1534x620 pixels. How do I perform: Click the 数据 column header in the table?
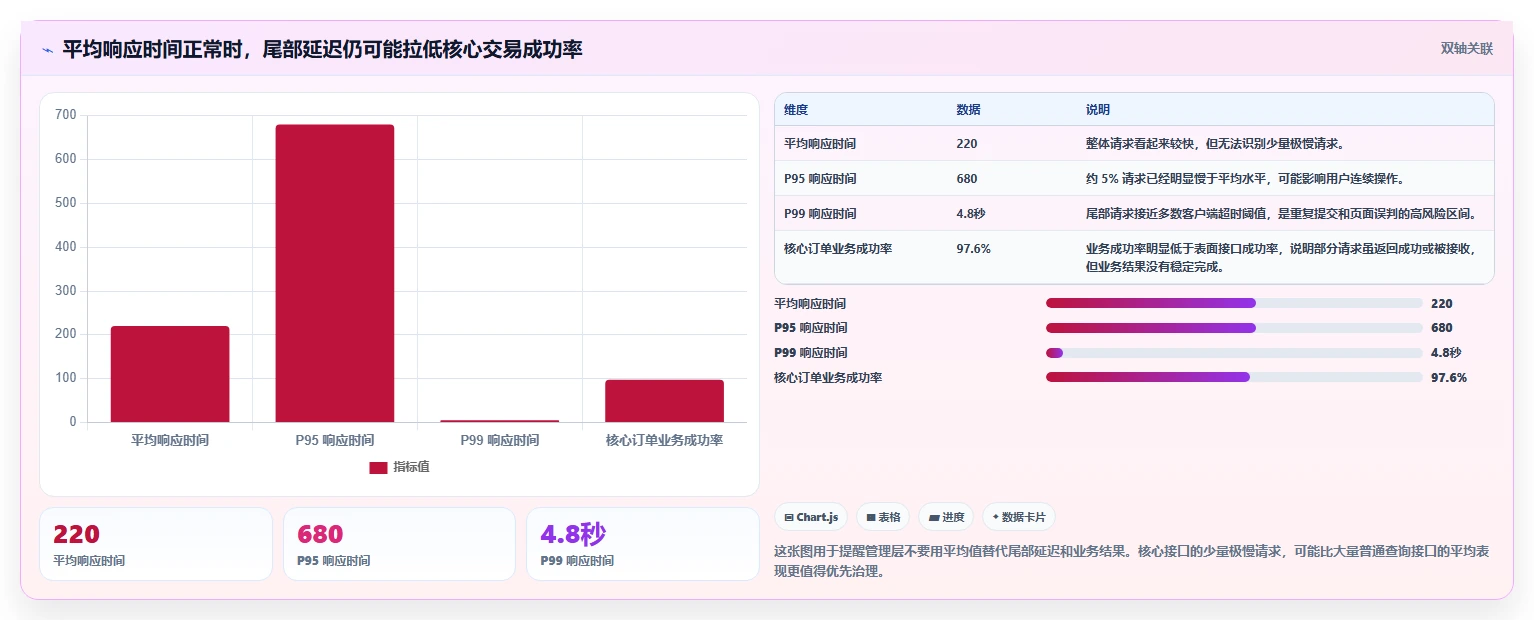coord(968,109)
